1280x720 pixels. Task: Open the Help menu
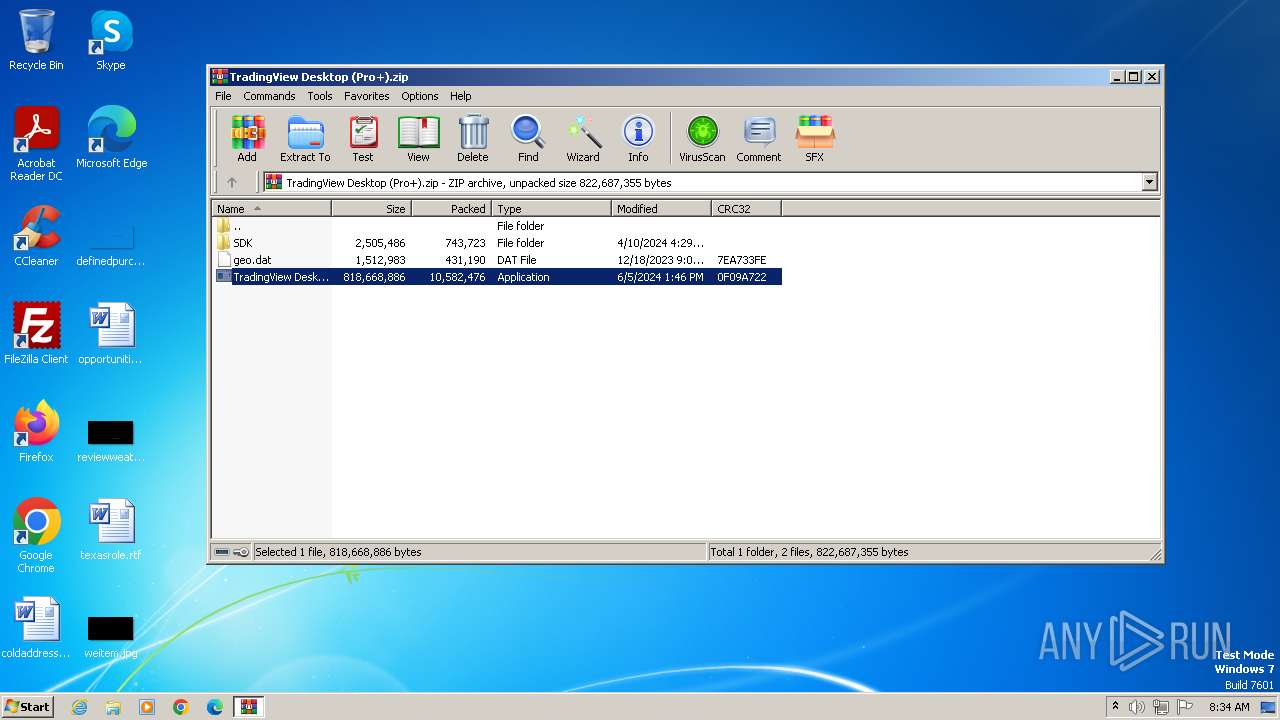coord(460,96)
